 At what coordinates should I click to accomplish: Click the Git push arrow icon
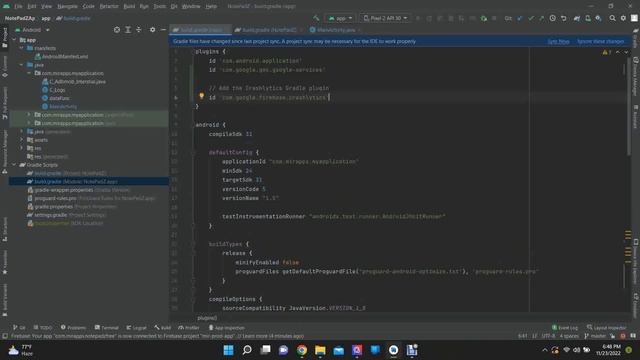click(542, 18)
